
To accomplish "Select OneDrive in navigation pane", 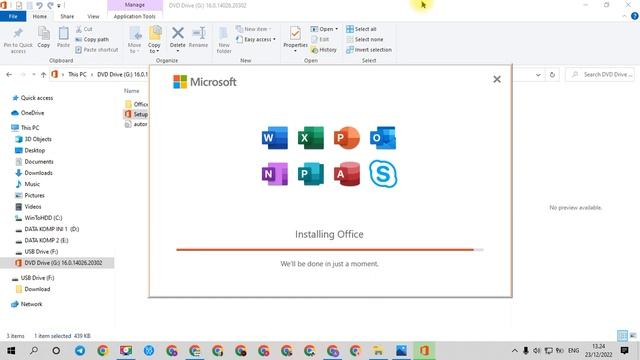I will 28,113.
